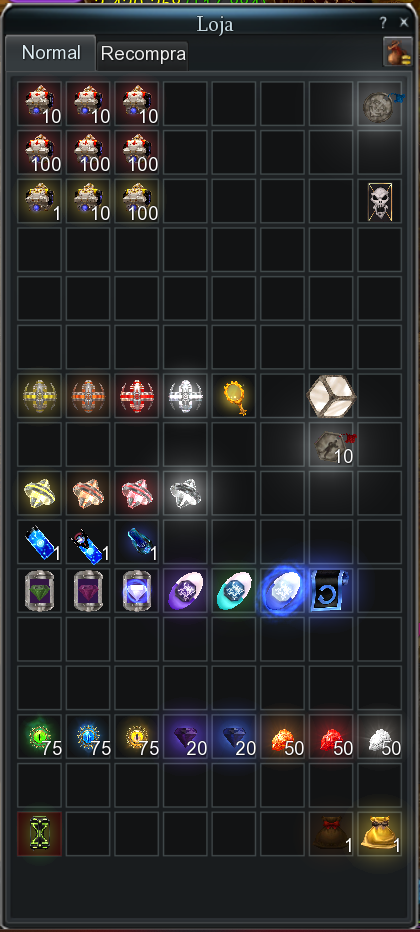Select the yellow potion pack of 100
Viewport: 420px width, 932px height.
point(137,201)
